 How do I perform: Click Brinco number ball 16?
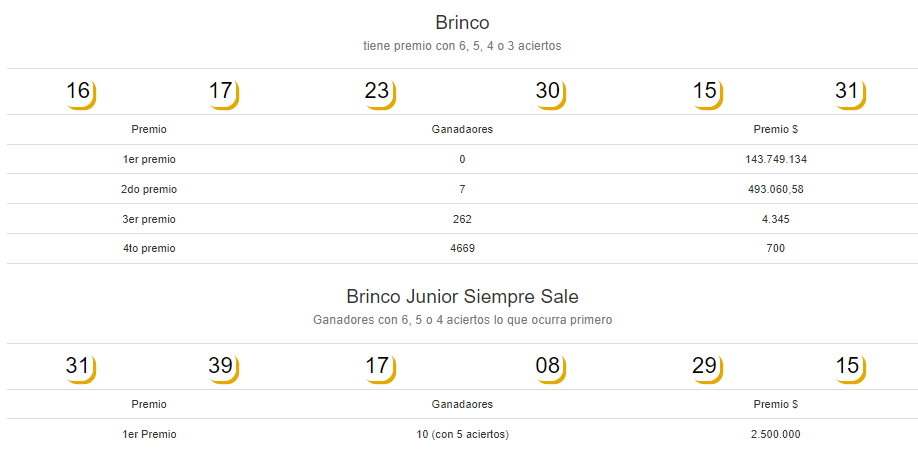(80, 93)
